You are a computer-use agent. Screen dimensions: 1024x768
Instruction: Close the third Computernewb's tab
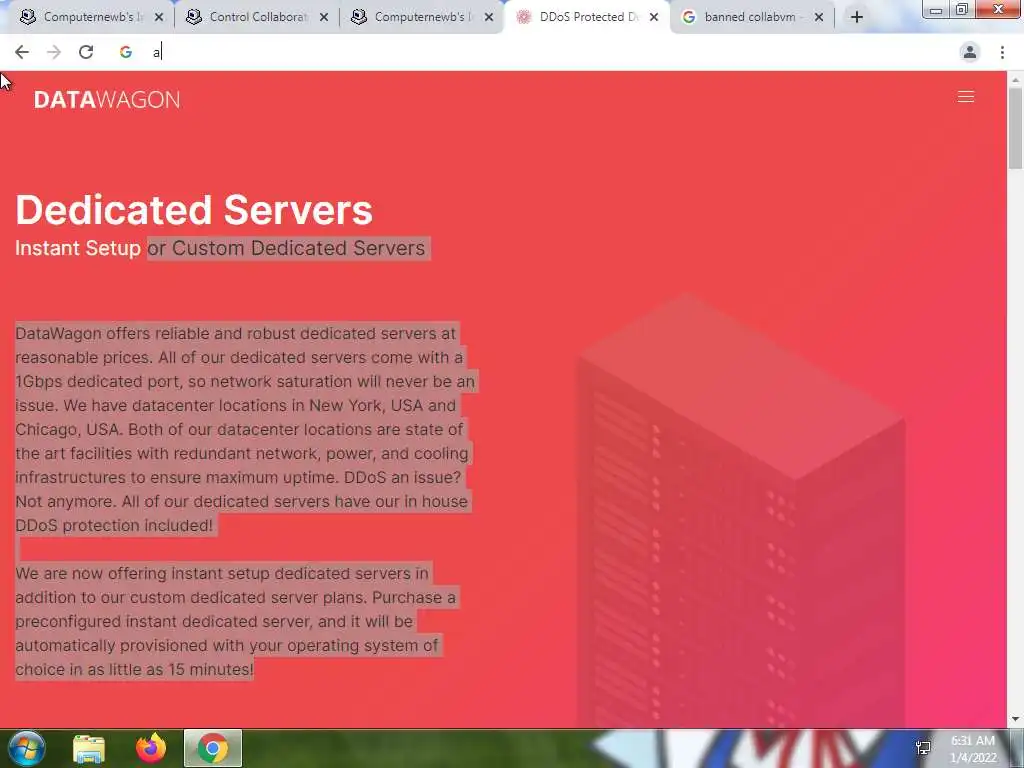click(x=488, y=18)
